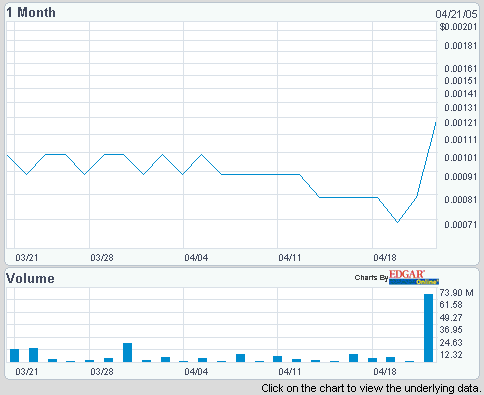Click the 03/21 date under volume chart
484x395 pixels.
[x=27, y=372]
